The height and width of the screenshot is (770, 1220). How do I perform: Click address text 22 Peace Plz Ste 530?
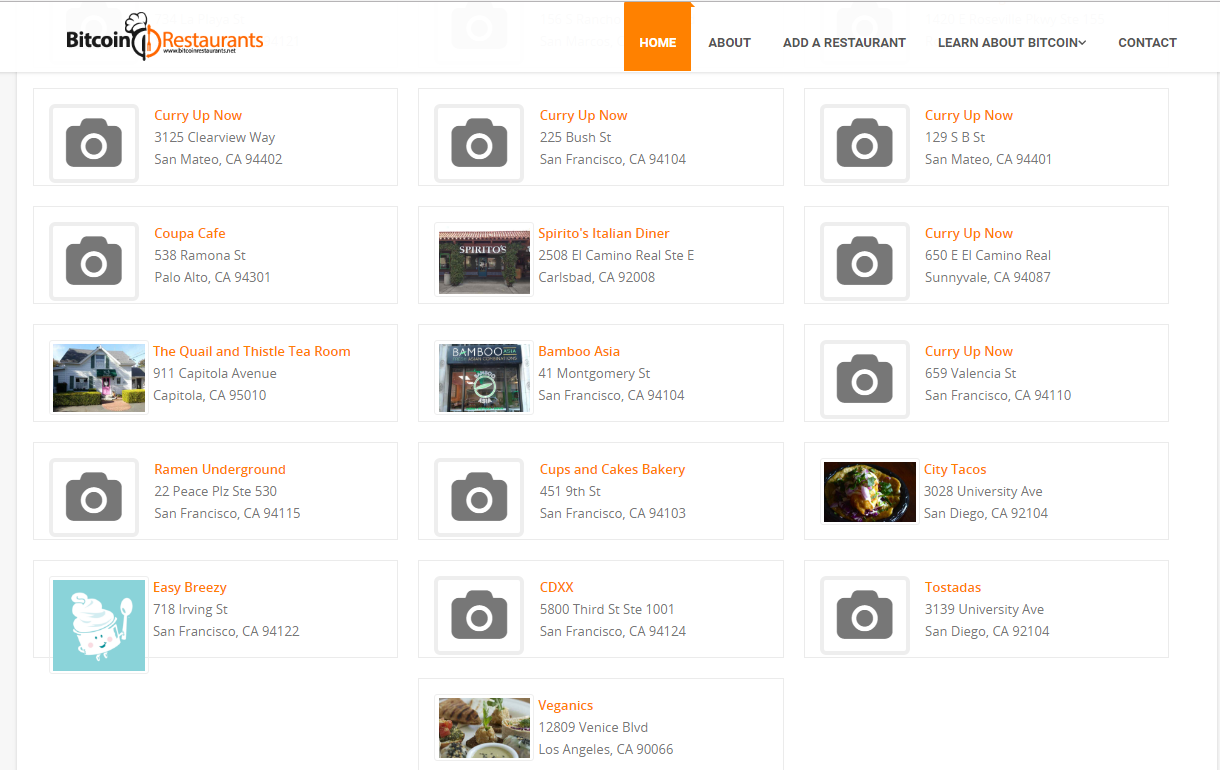(x=216, y=491)
